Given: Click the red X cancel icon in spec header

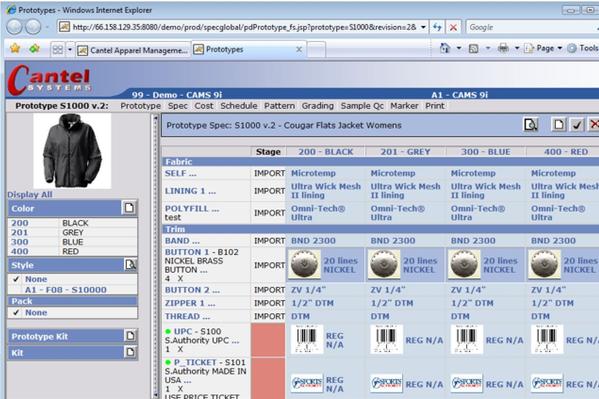Looking at the screenshot, I should [x=594, y=125].
